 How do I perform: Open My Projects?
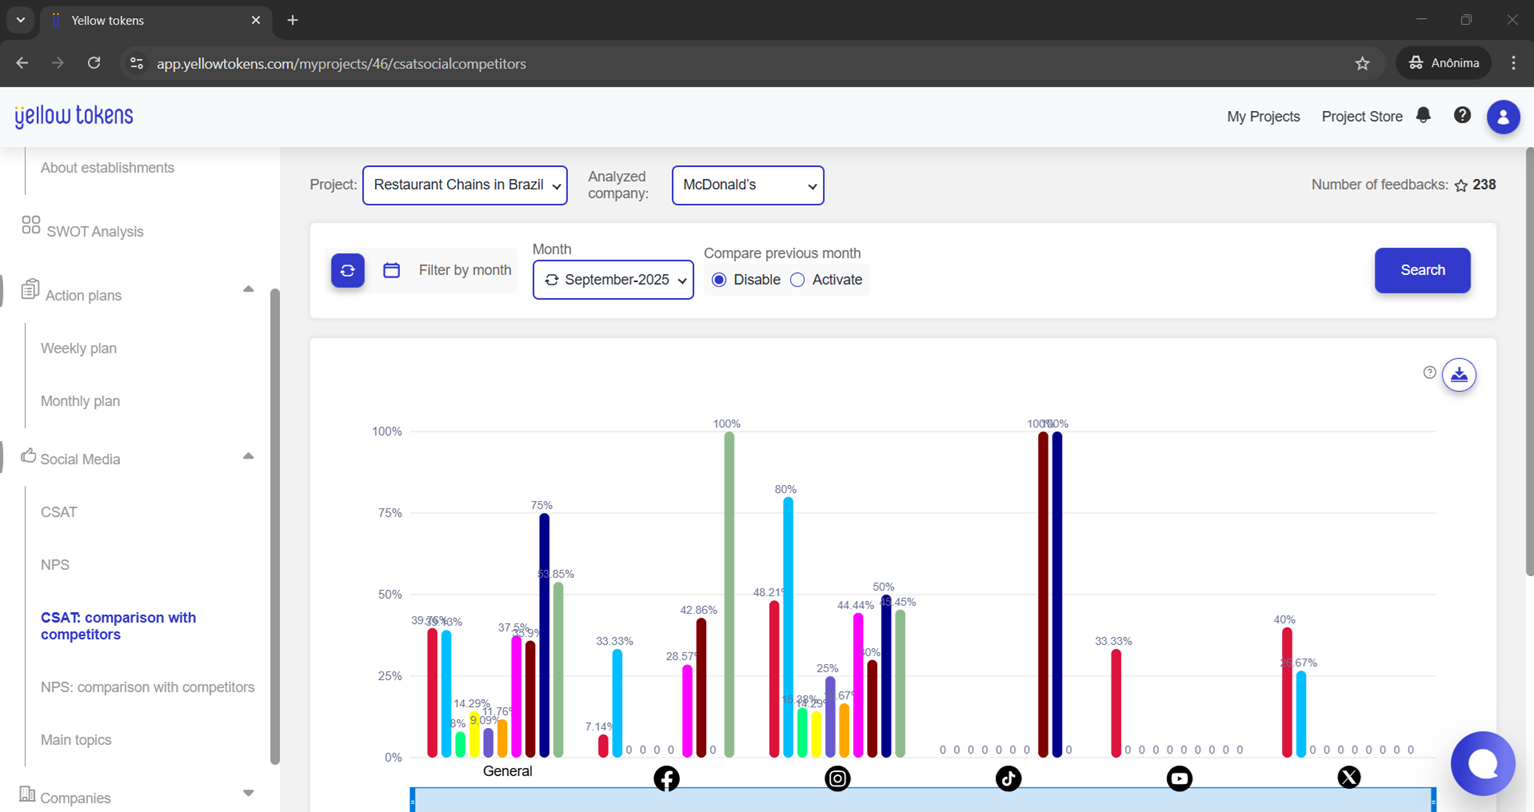[1263, 117]
